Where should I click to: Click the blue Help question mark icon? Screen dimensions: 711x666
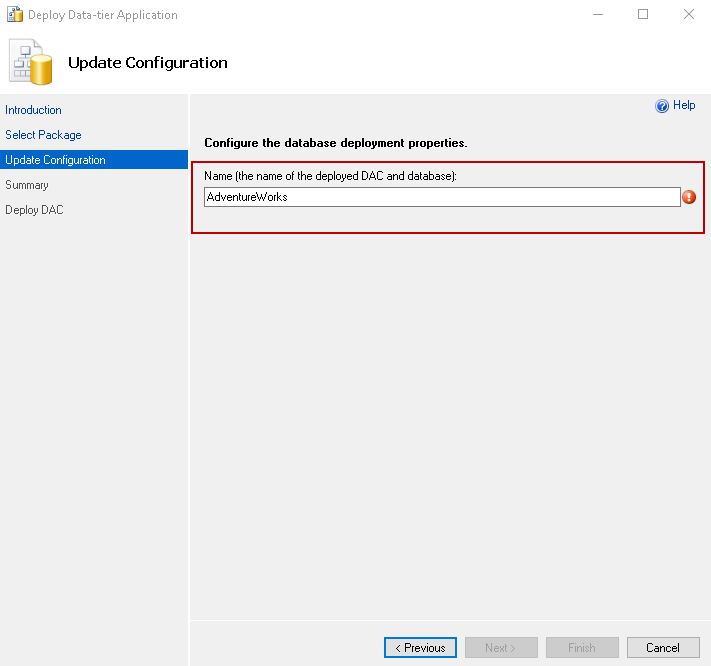pos(661,106)
